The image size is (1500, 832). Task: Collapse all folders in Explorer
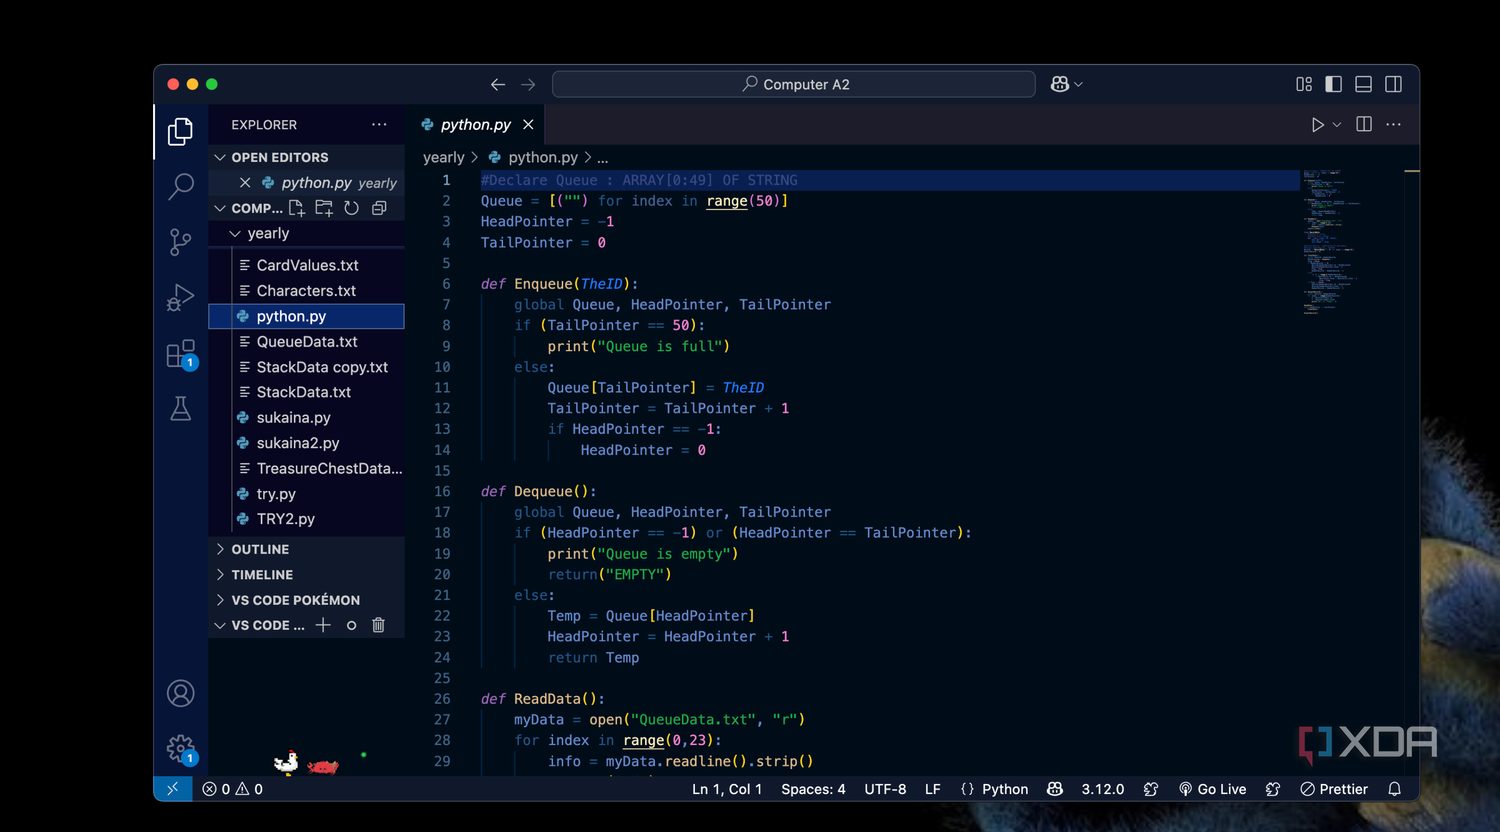(x=379, y=208)
